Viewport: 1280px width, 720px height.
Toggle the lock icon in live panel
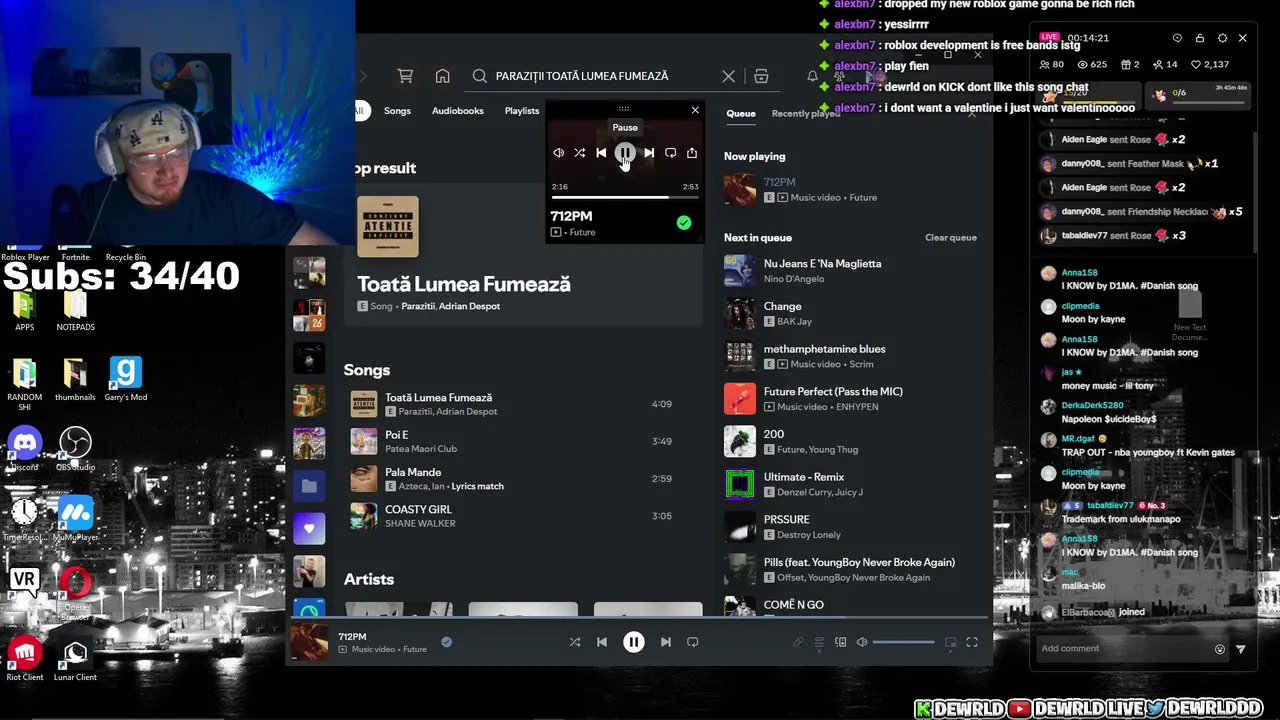[x=1200, y=38]
